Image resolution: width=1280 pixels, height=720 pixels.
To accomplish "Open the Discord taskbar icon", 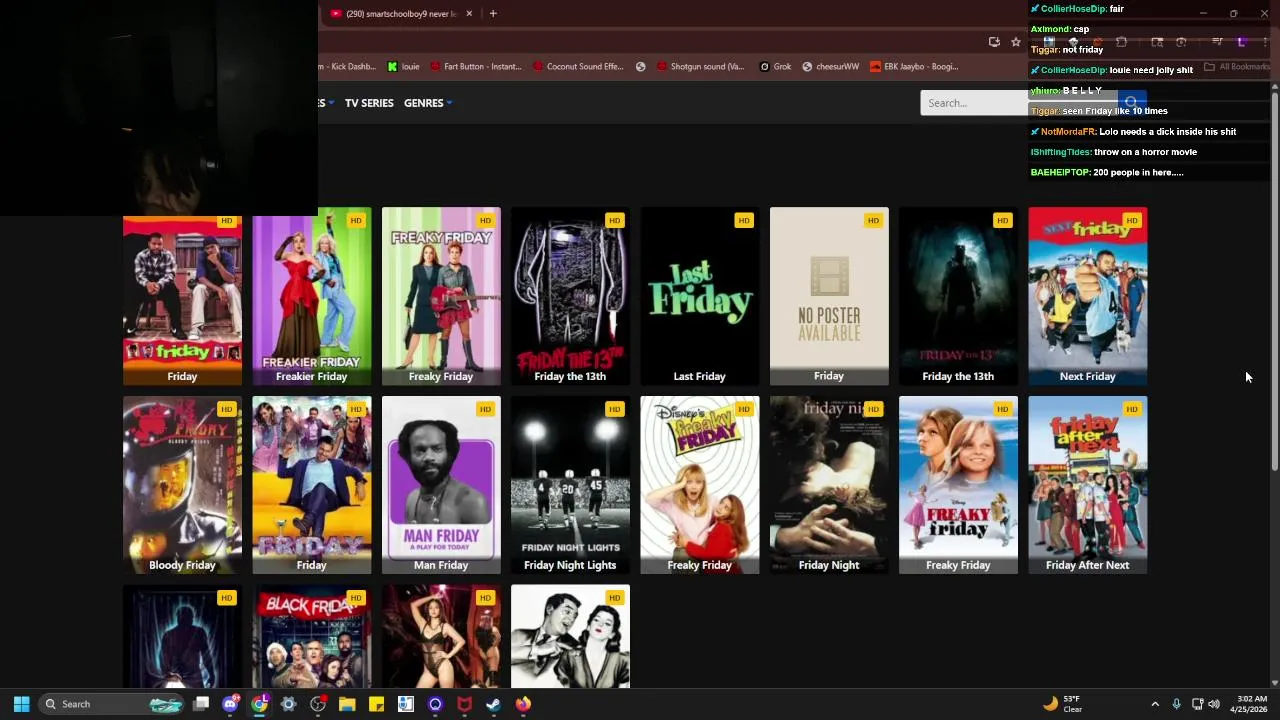I will 230,704.
